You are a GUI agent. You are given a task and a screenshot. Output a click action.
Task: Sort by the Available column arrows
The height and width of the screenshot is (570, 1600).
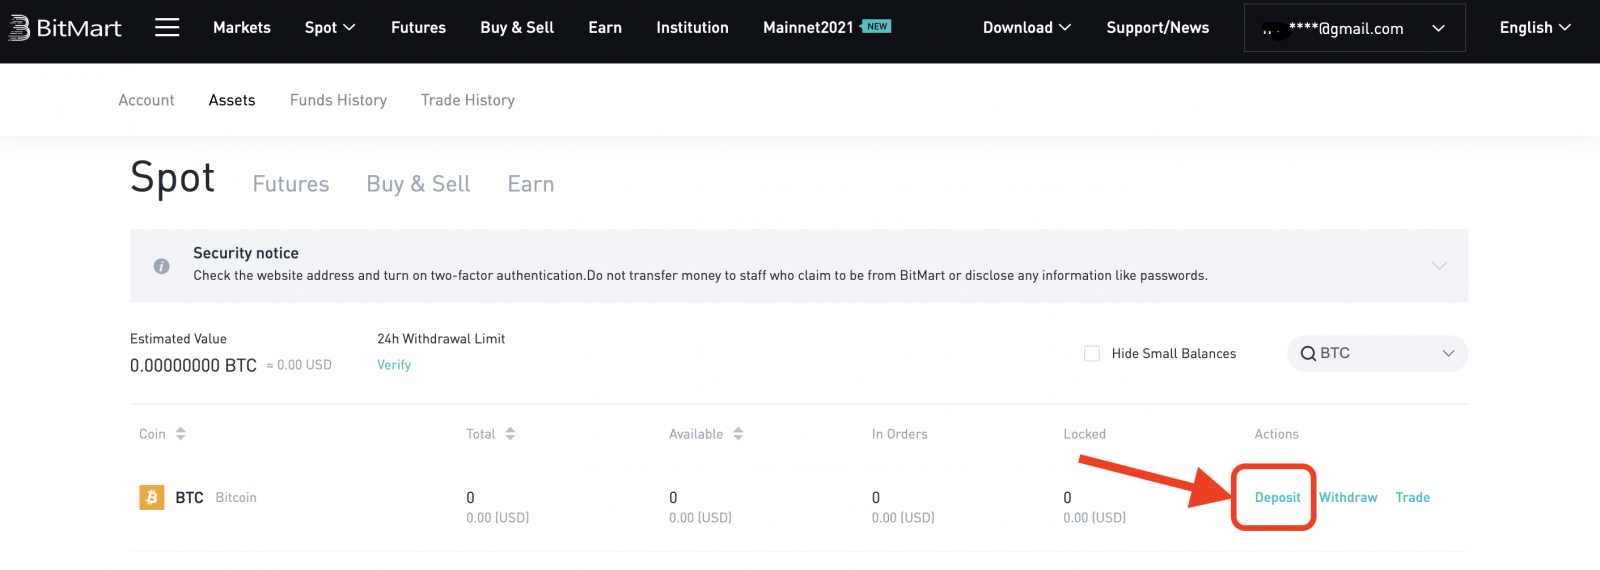[x=738, y=434]
